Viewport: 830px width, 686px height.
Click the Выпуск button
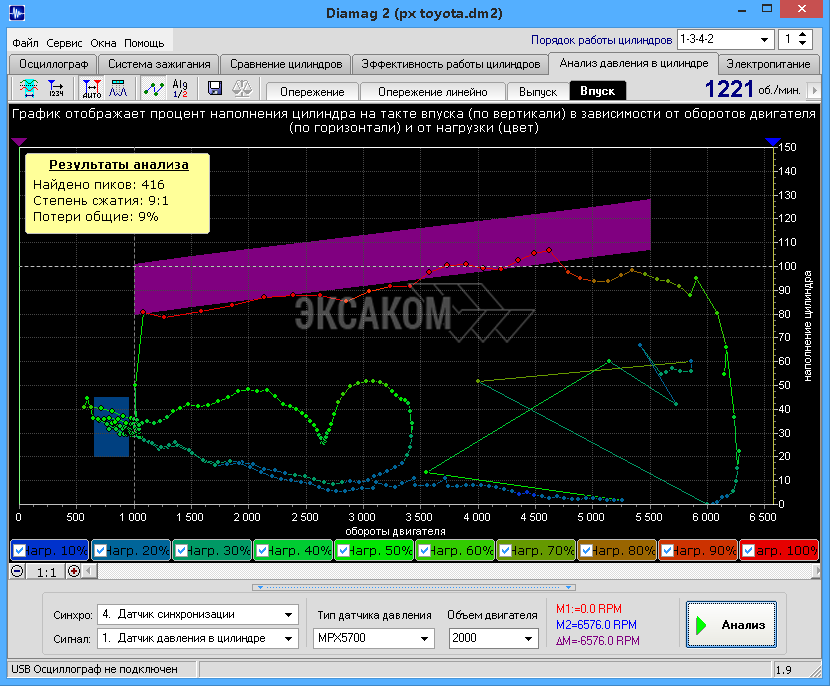coord(537,91)
